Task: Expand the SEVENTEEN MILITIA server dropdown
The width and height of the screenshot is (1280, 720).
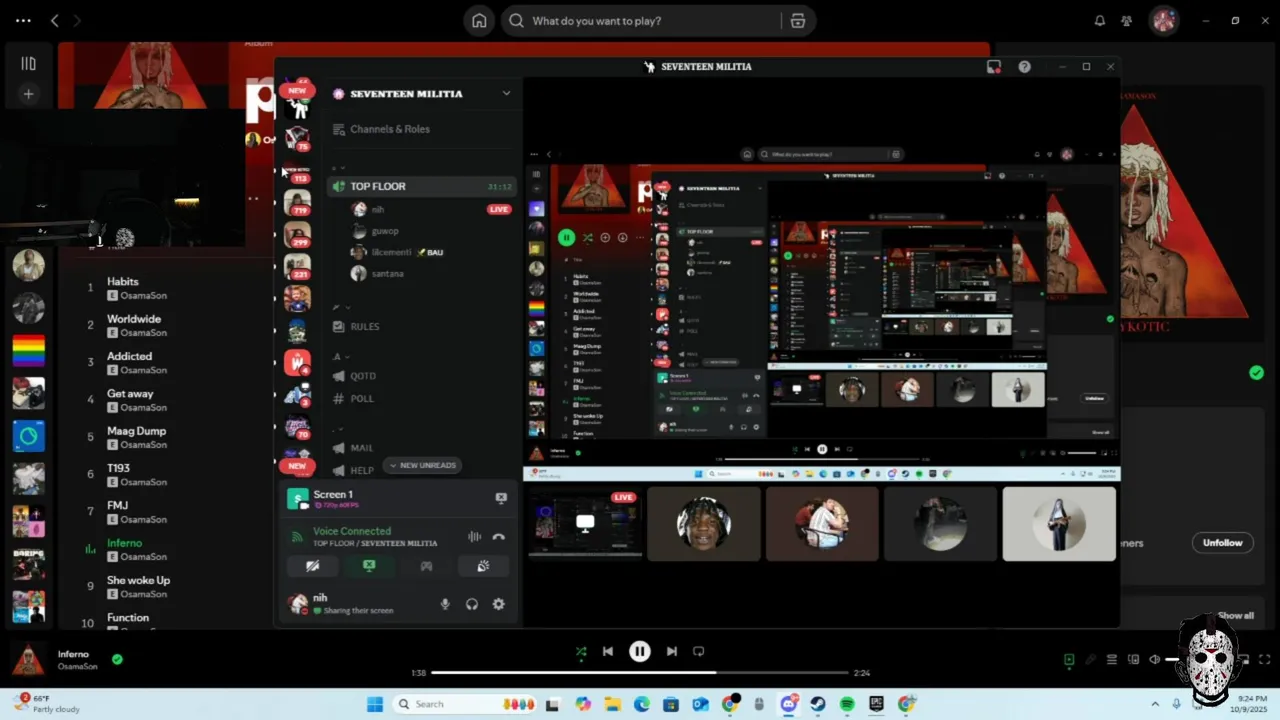Action: pos(506,93)
